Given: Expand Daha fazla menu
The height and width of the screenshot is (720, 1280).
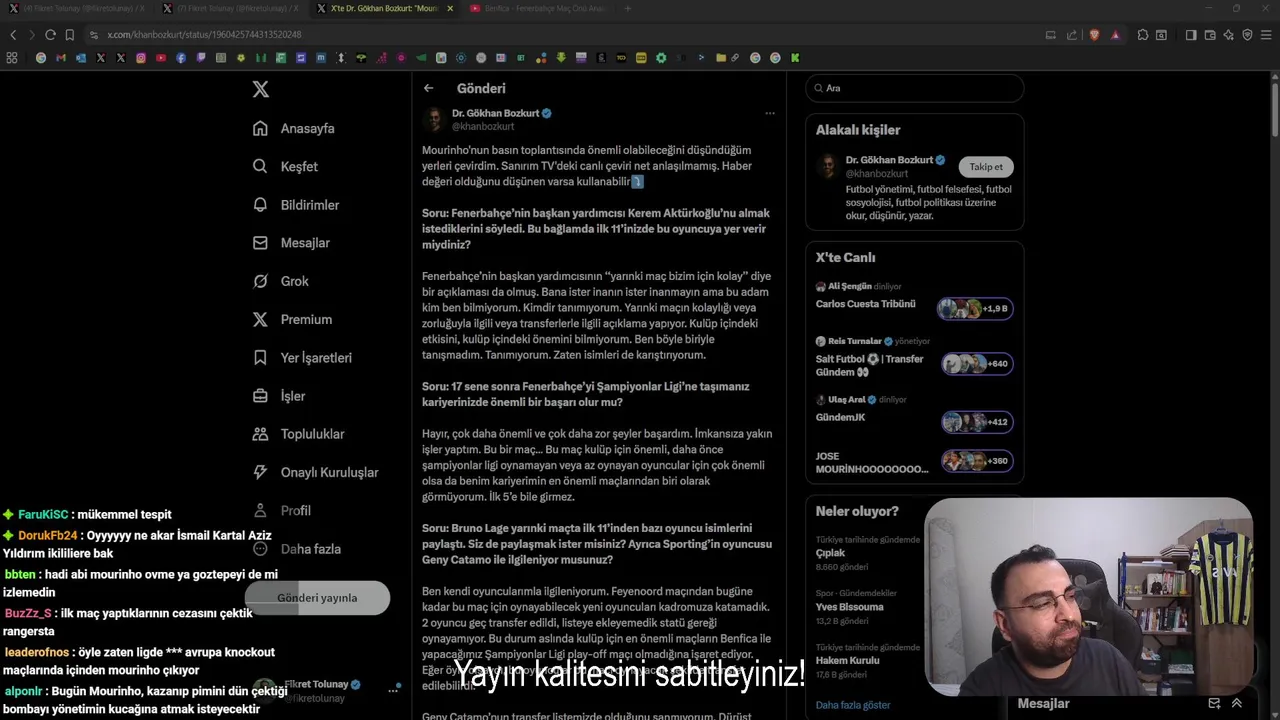Looking at the screenshot, I should (296, 549).
